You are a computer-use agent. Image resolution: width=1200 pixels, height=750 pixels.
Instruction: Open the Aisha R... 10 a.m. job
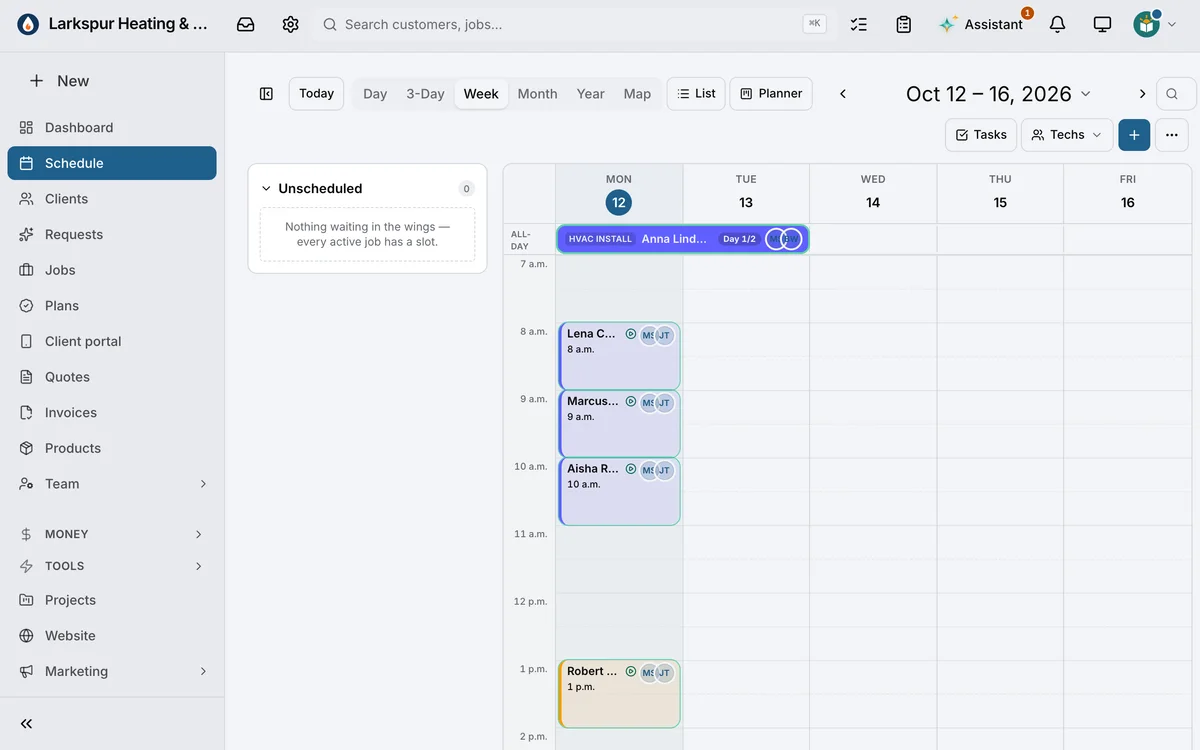tap(619, 491)
